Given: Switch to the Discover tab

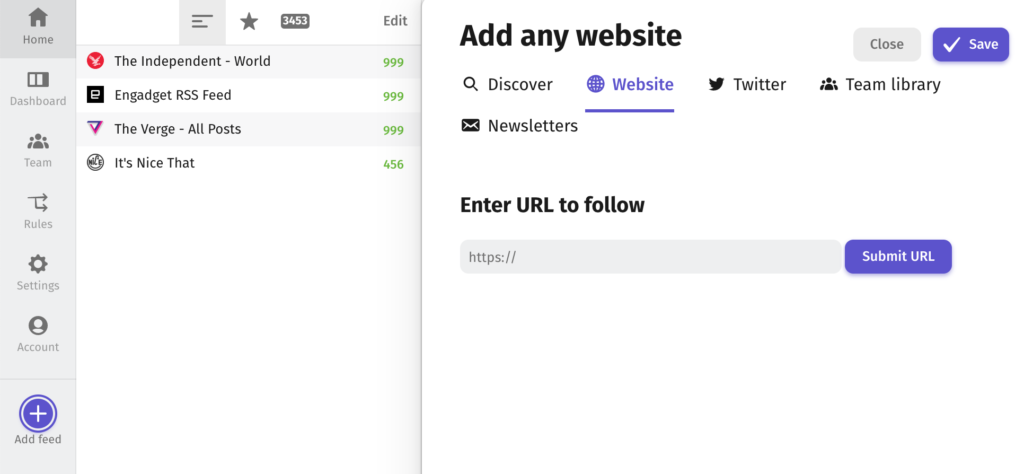Looking at the screenshot, I should (x=507, y=84).
